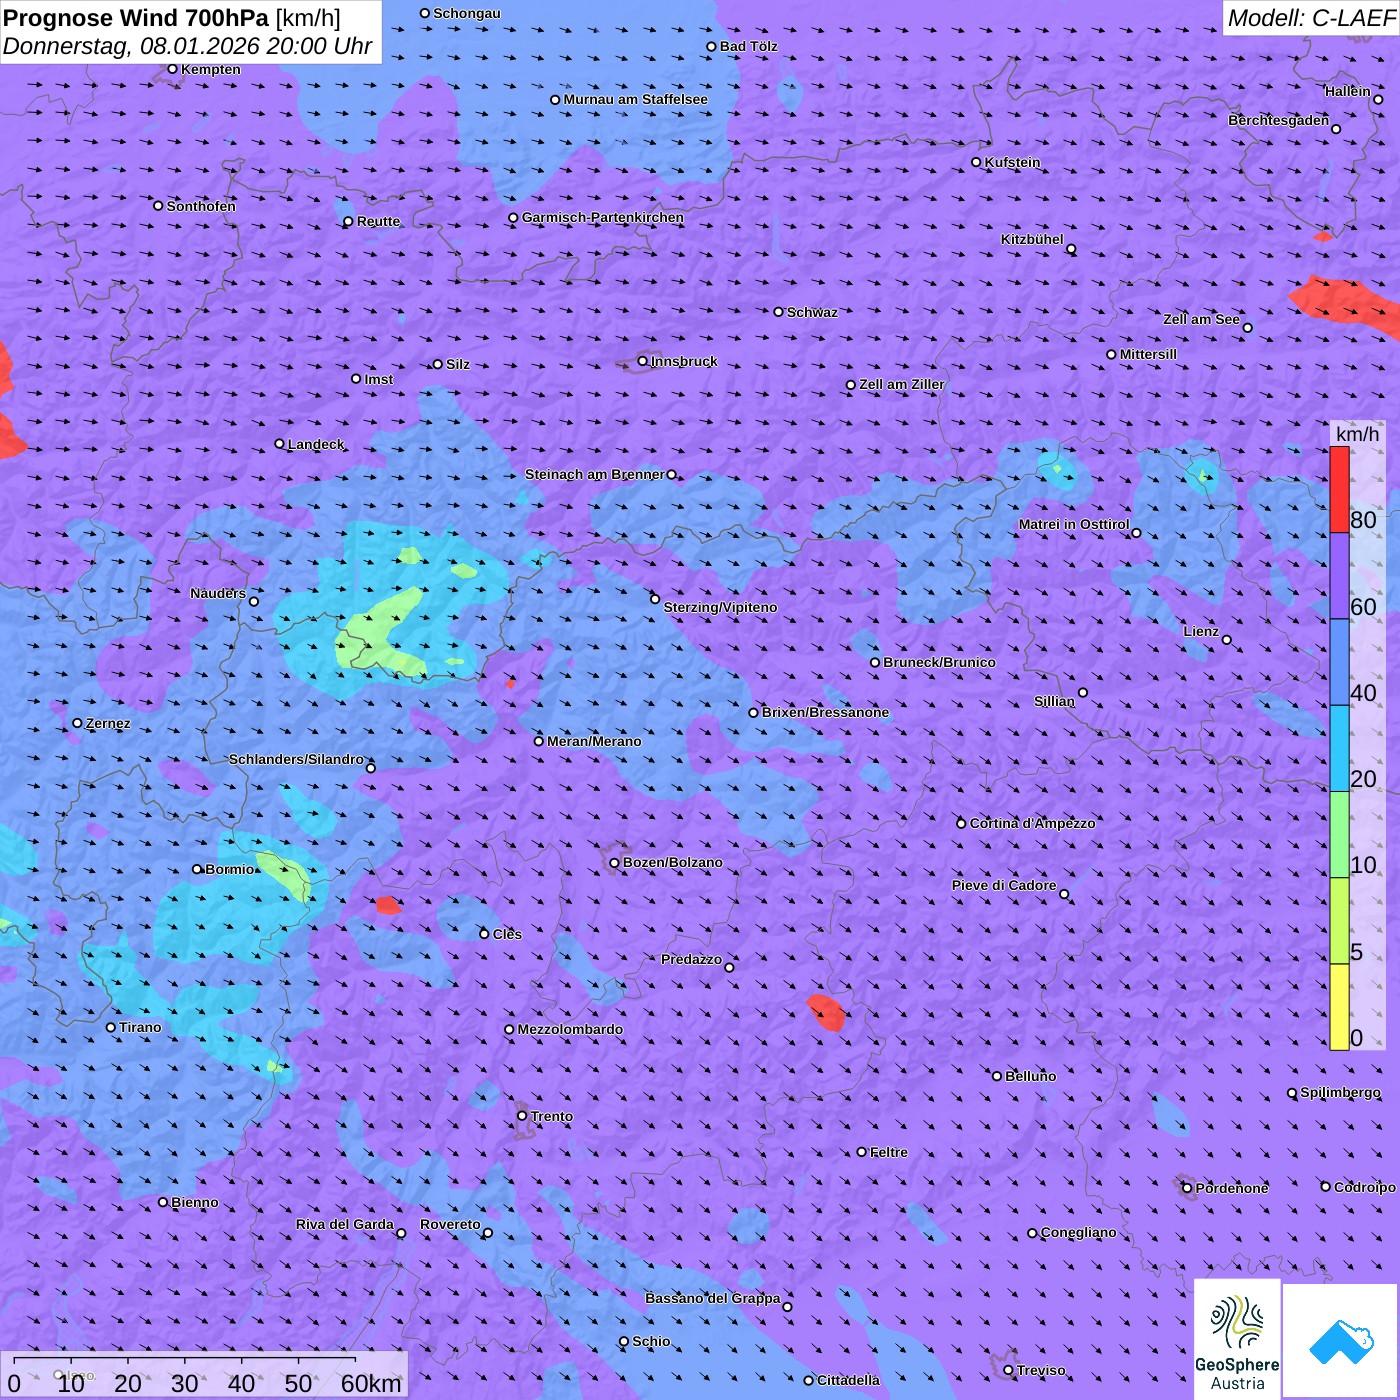This screenshot has height=1400, width=1400.
Task: Click the 'Codroipo' label
Action: tap(1365, 1187)
